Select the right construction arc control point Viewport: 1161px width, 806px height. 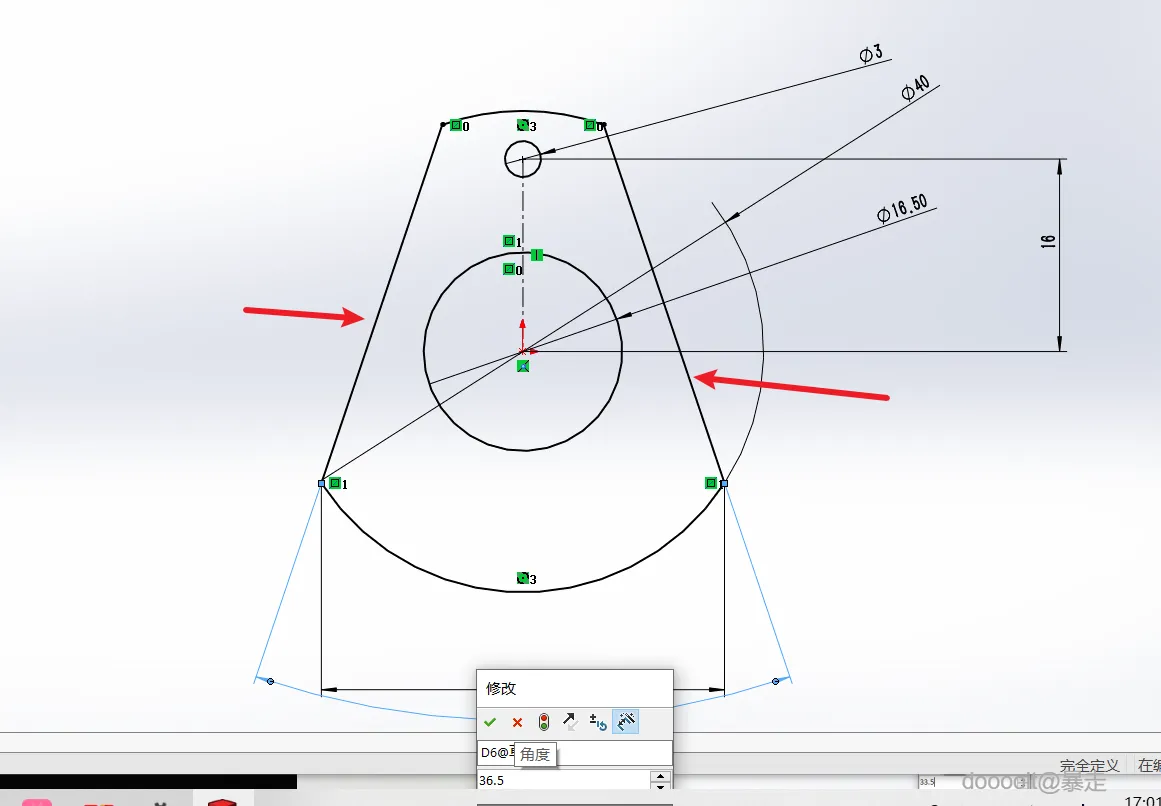pos(775,681)
